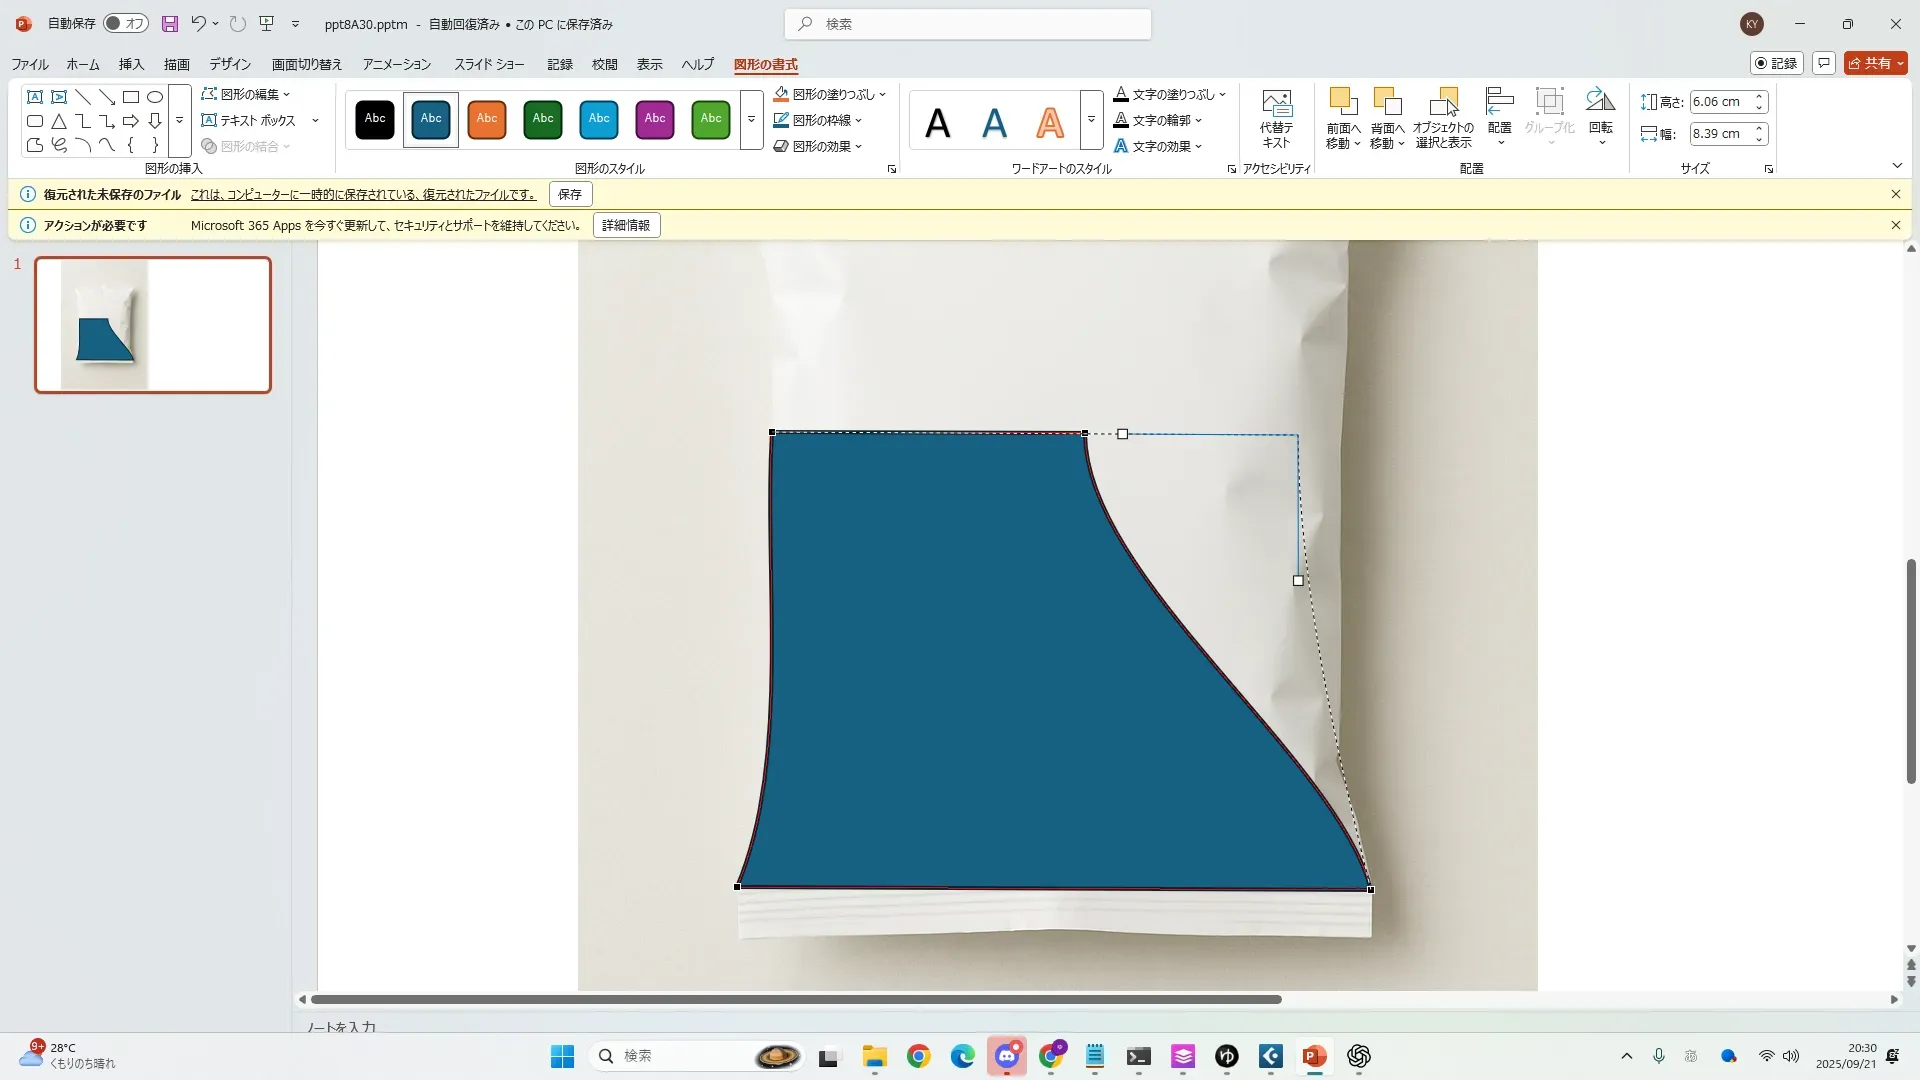
Task: Expand the Shape Fill dropdown
Action: [883, 95]
